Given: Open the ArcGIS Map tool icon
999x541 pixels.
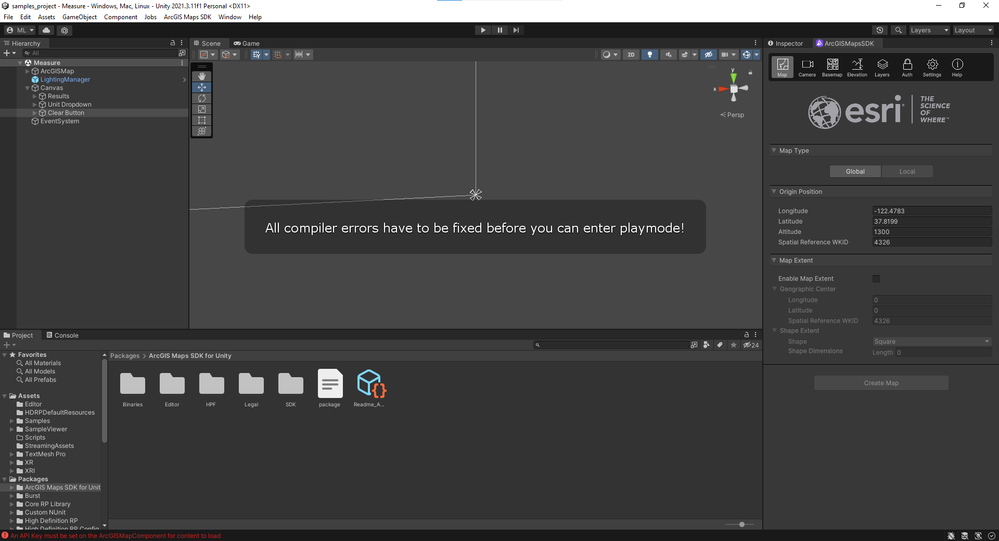Looking at the screenshot, I should [782, 67].
